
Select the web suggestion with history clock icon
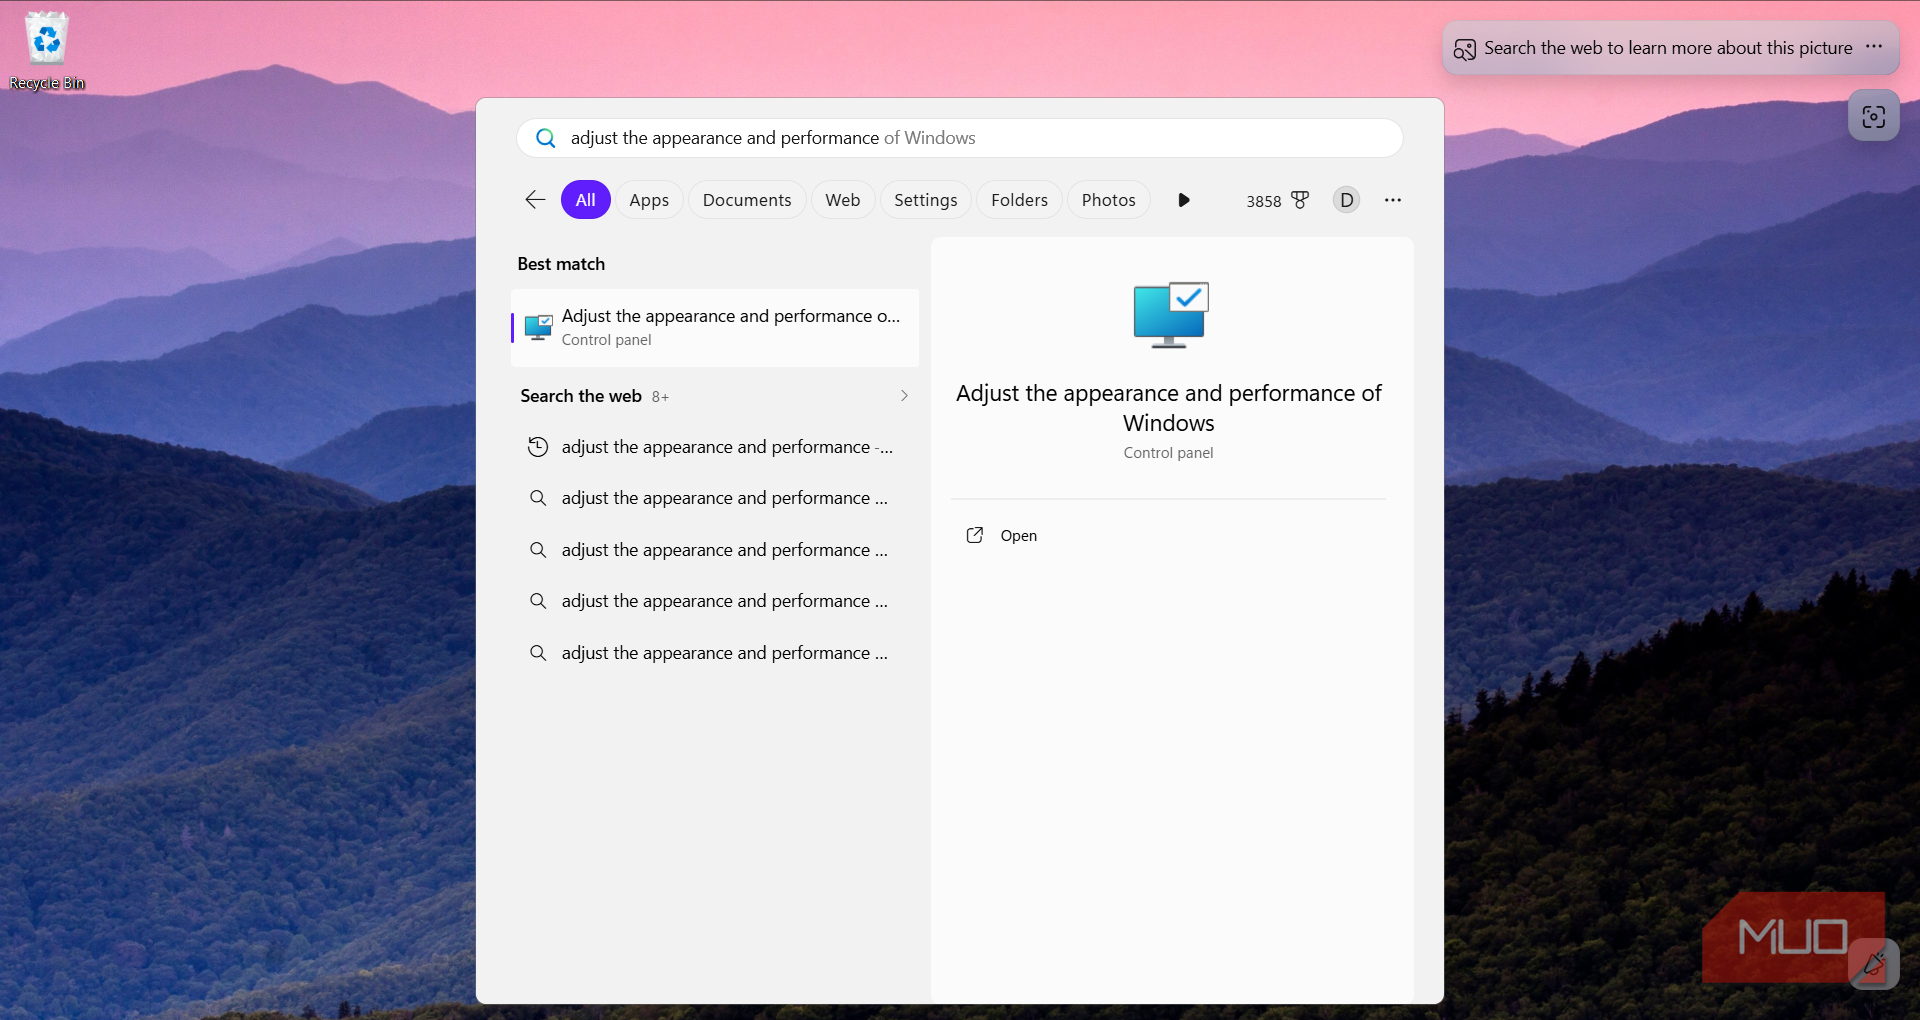[x=714, y=447]
